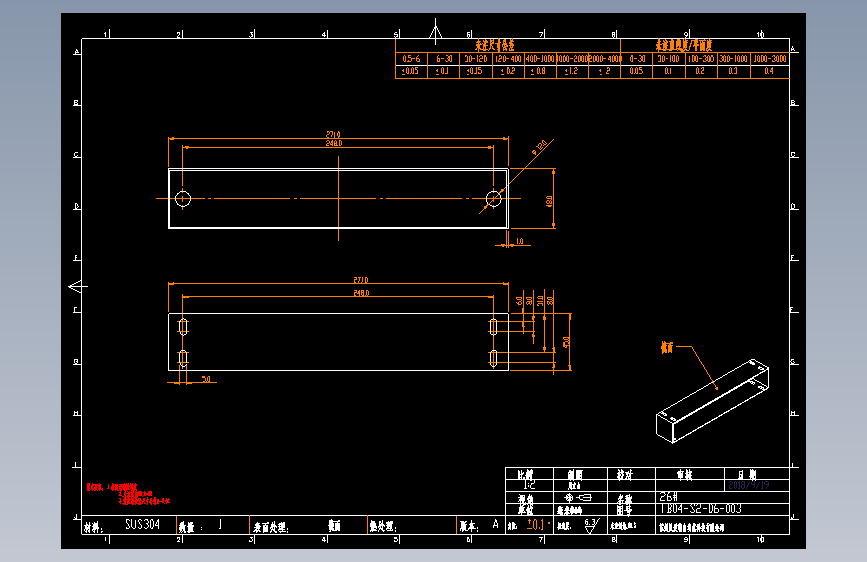
Task: Click the 6.3 surface roughness symbol
Action: click(592, 525)
